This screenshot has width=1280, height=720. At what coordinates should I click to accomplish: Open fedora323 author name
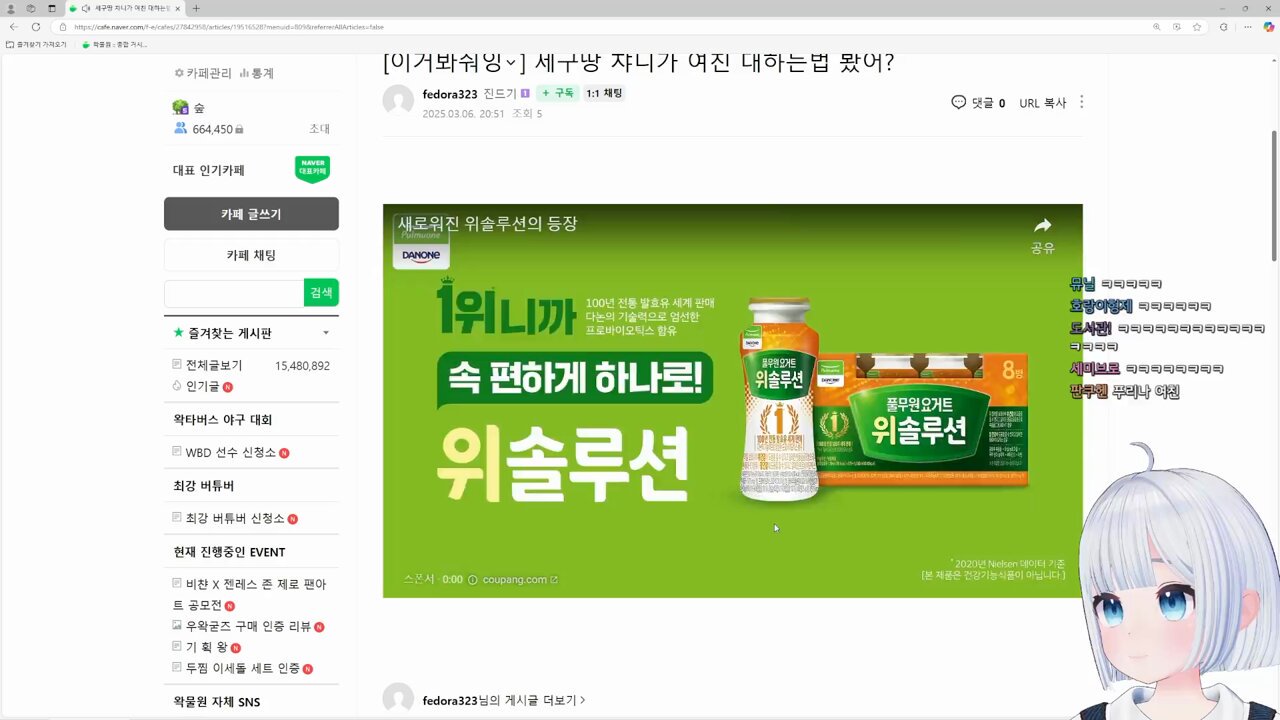tap(450, 94)
